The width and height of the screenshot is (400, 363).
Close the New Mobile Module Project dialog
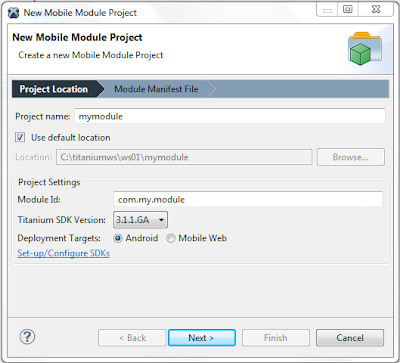coord(376,10)
